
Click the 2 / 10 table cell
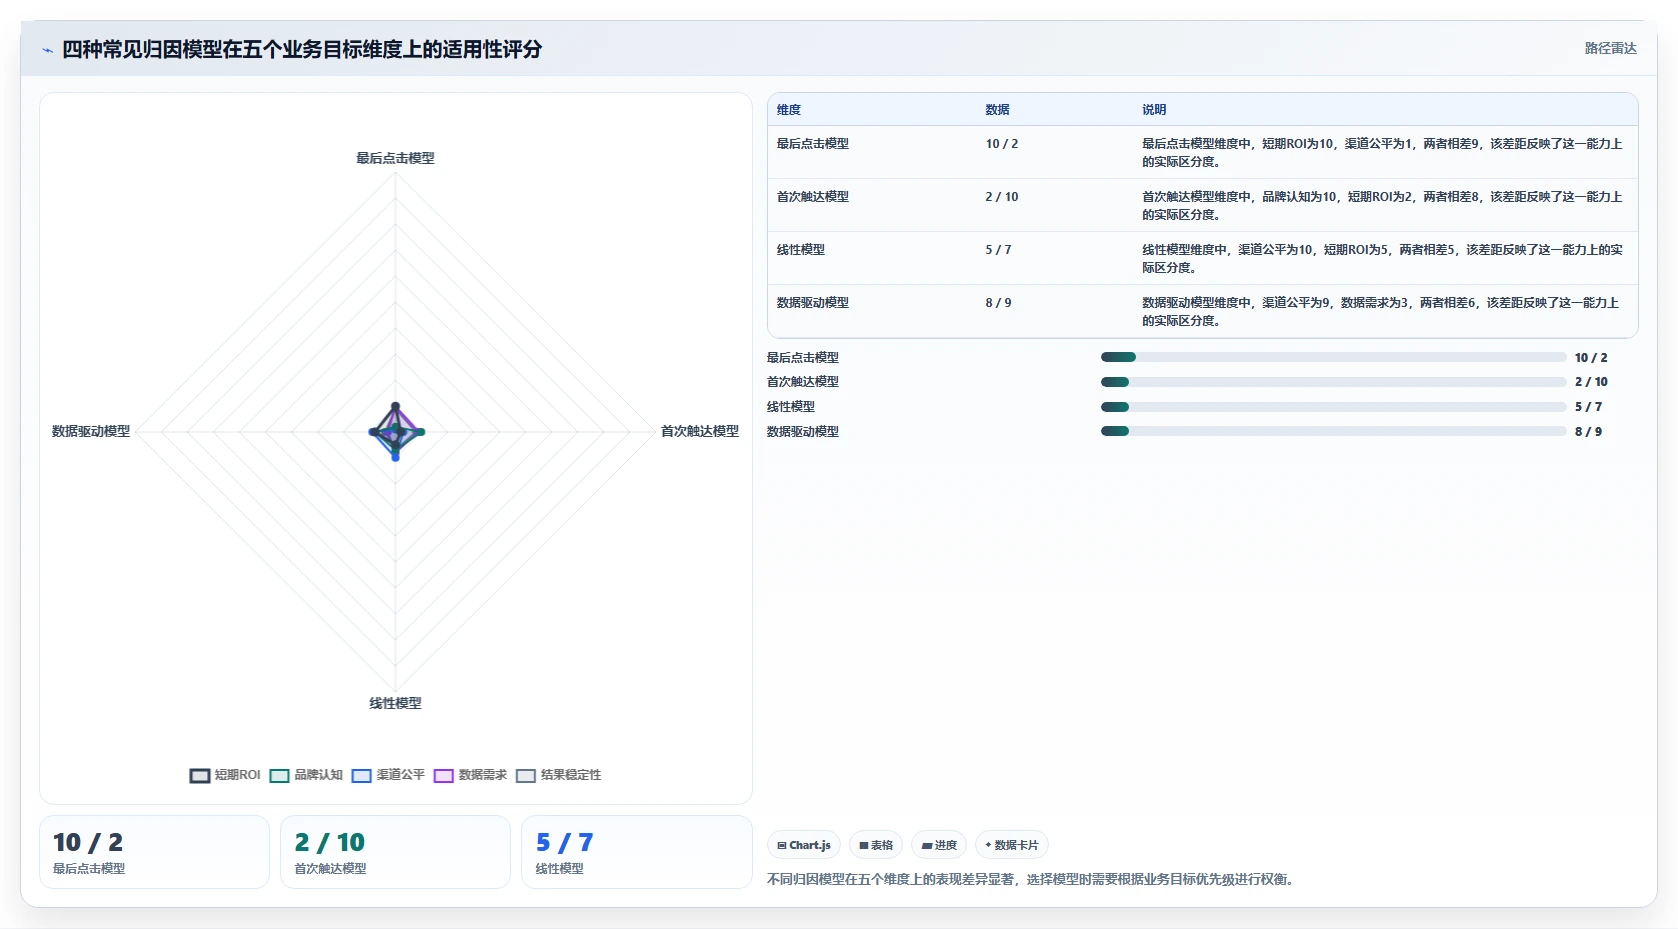click(x=1002, y=197)
